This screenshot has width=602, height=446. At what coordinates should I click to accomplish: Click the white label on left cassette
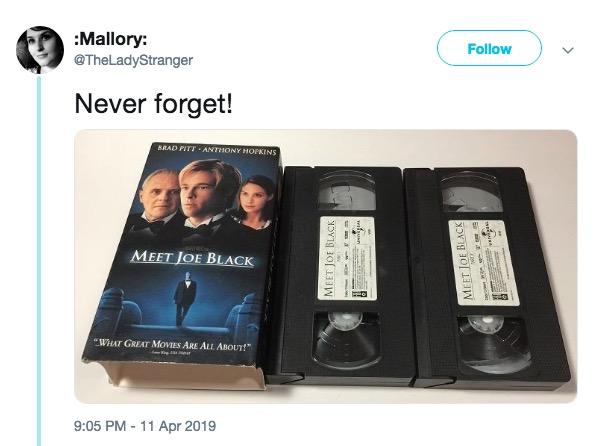(x=347, y=258)
